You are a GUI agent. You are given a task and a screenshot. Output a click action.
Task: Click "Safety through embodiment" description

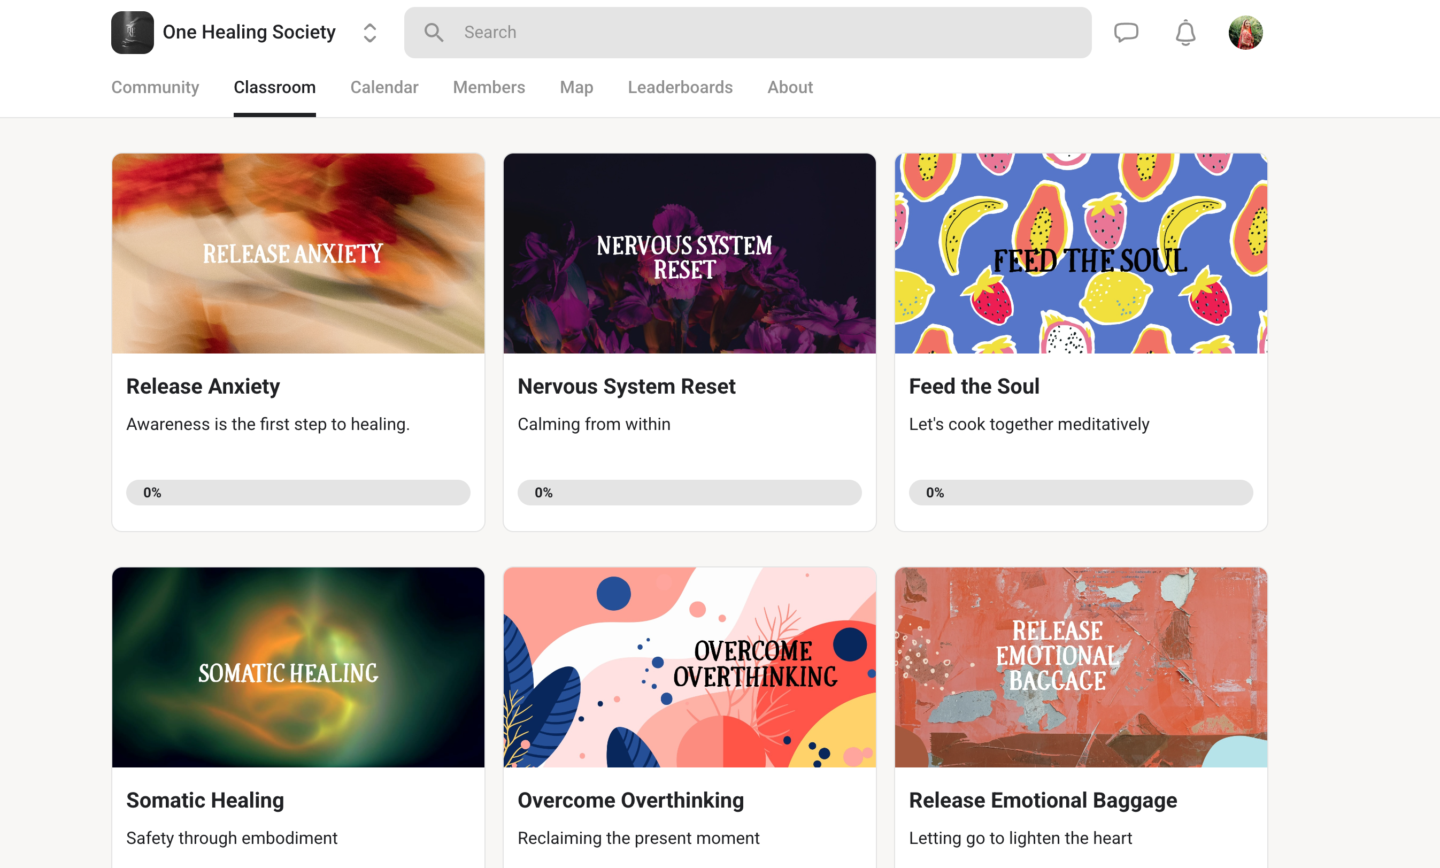point(232,838)
